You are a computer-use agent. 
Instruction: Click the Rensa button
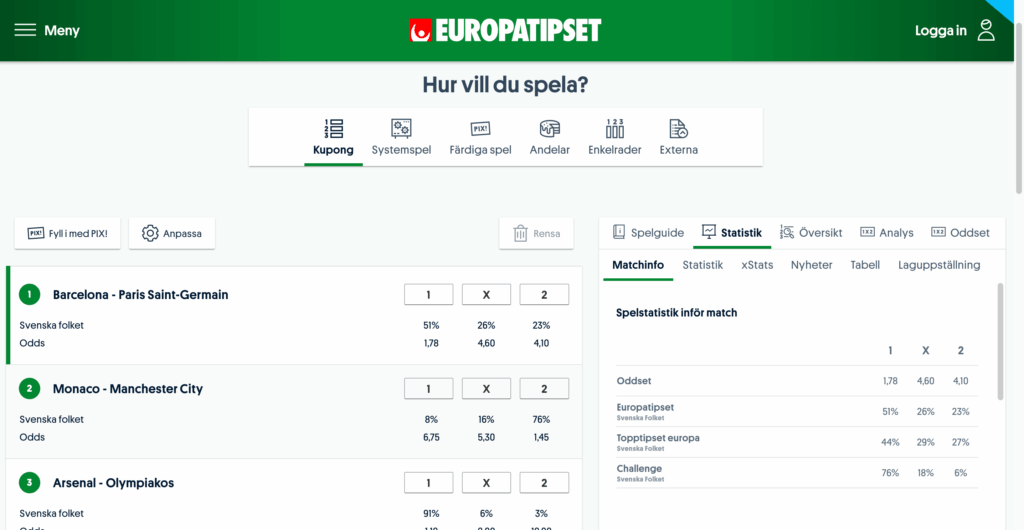536,233
